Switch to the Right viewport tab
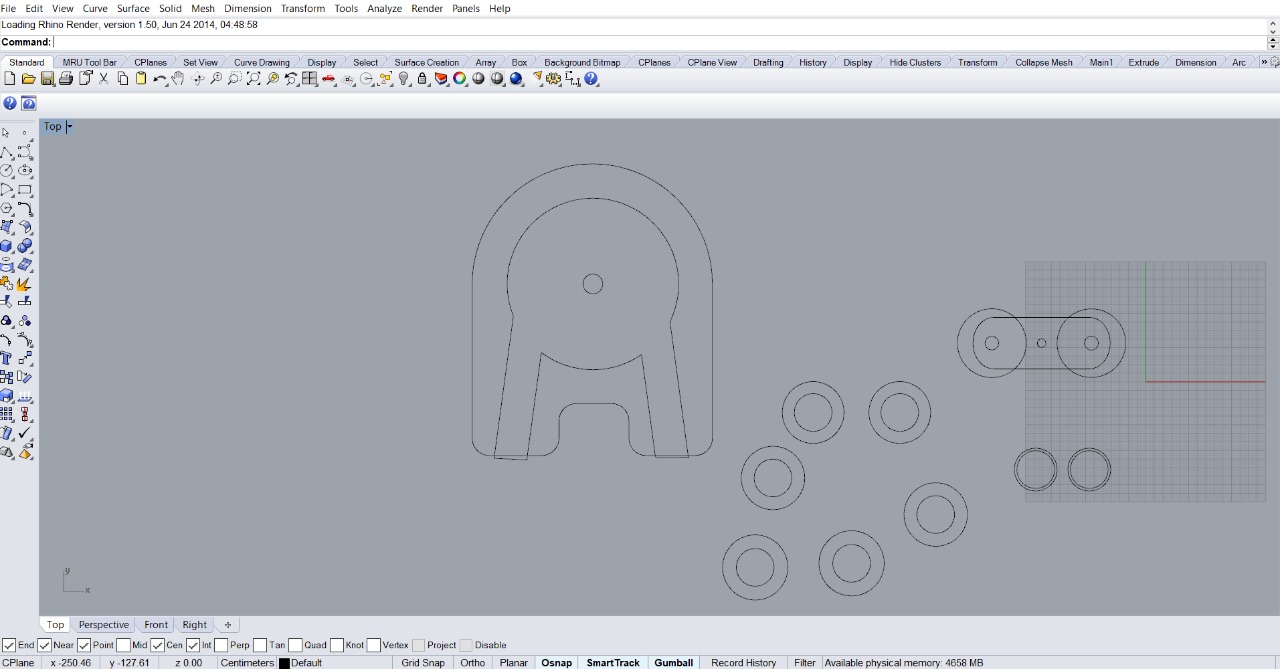 (x=195, y=625)
